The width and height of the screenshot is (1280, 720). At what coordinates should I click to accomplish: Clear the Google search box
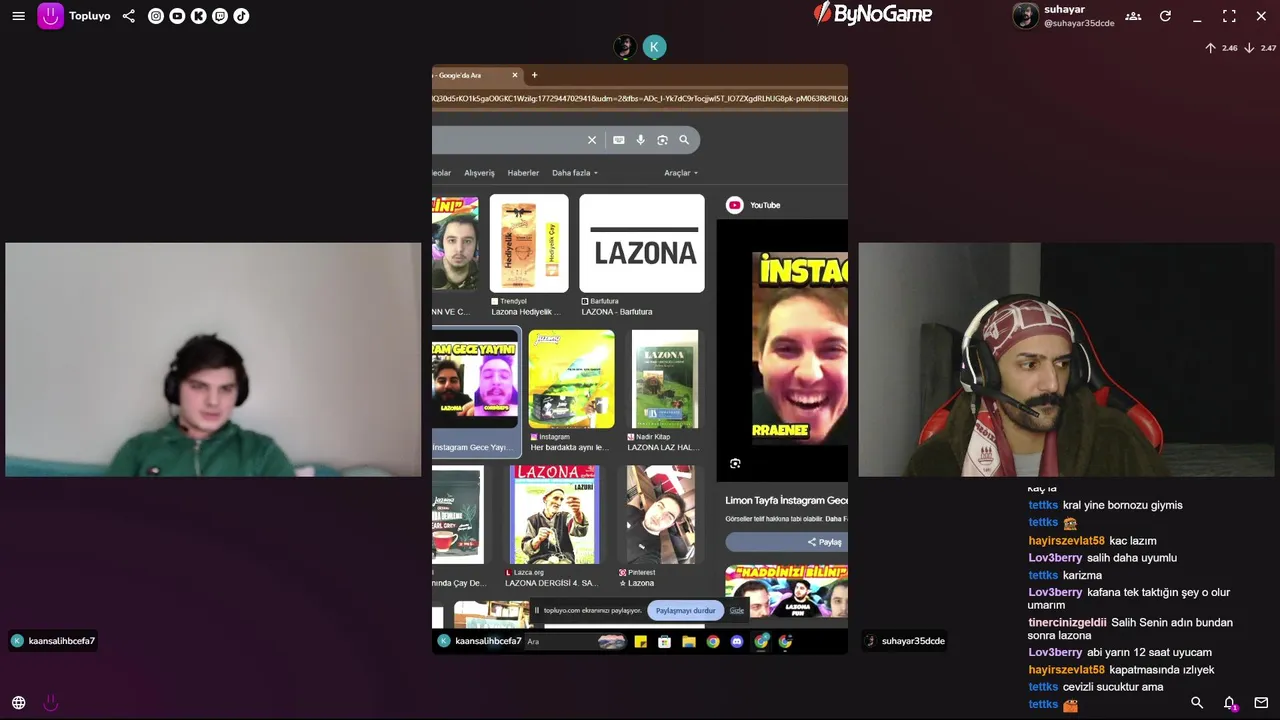pos(591,140)
